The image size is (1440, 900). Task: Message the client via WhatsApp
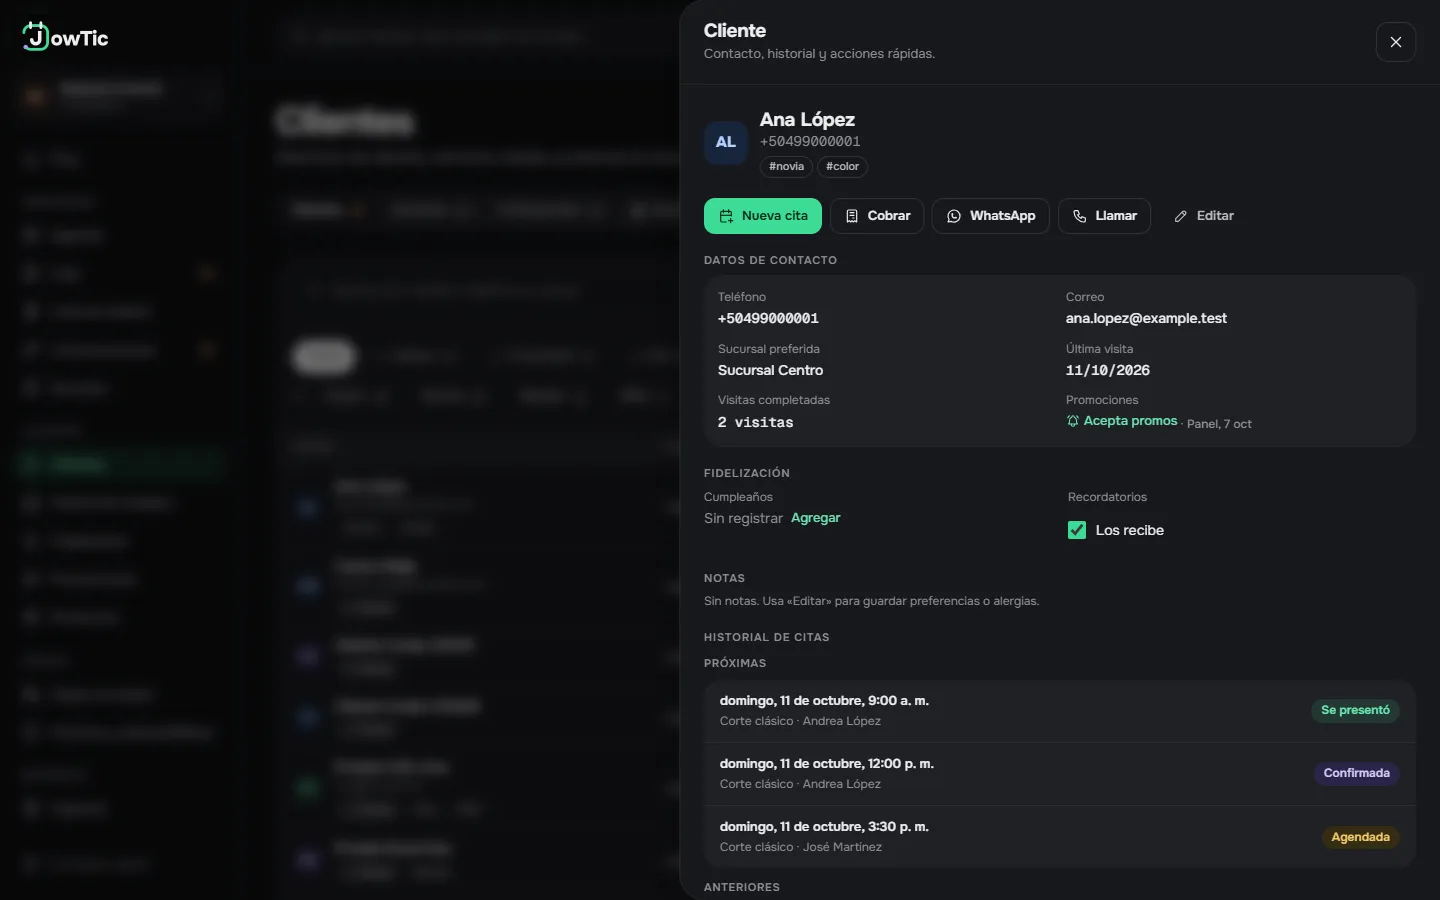(x=991, y=216)
